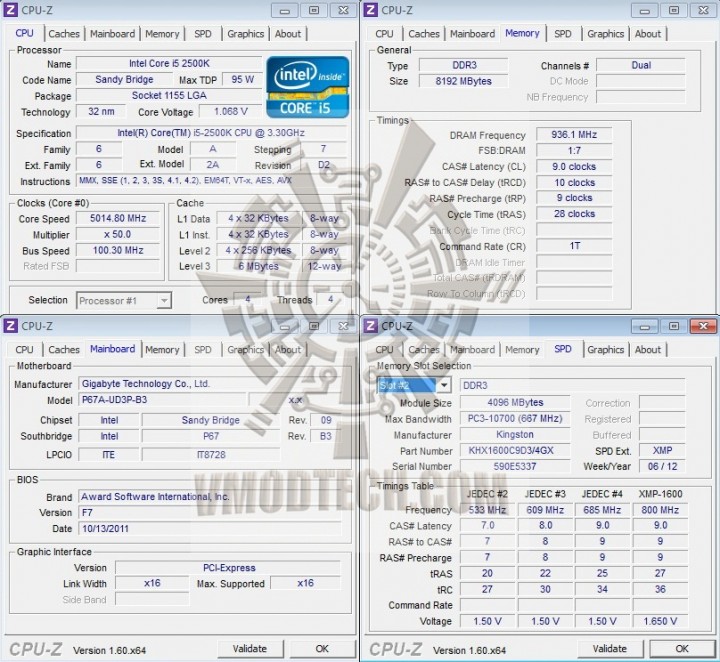
Task: Click the BIOS Date field 10/13/2011
Action: [210, 529]
